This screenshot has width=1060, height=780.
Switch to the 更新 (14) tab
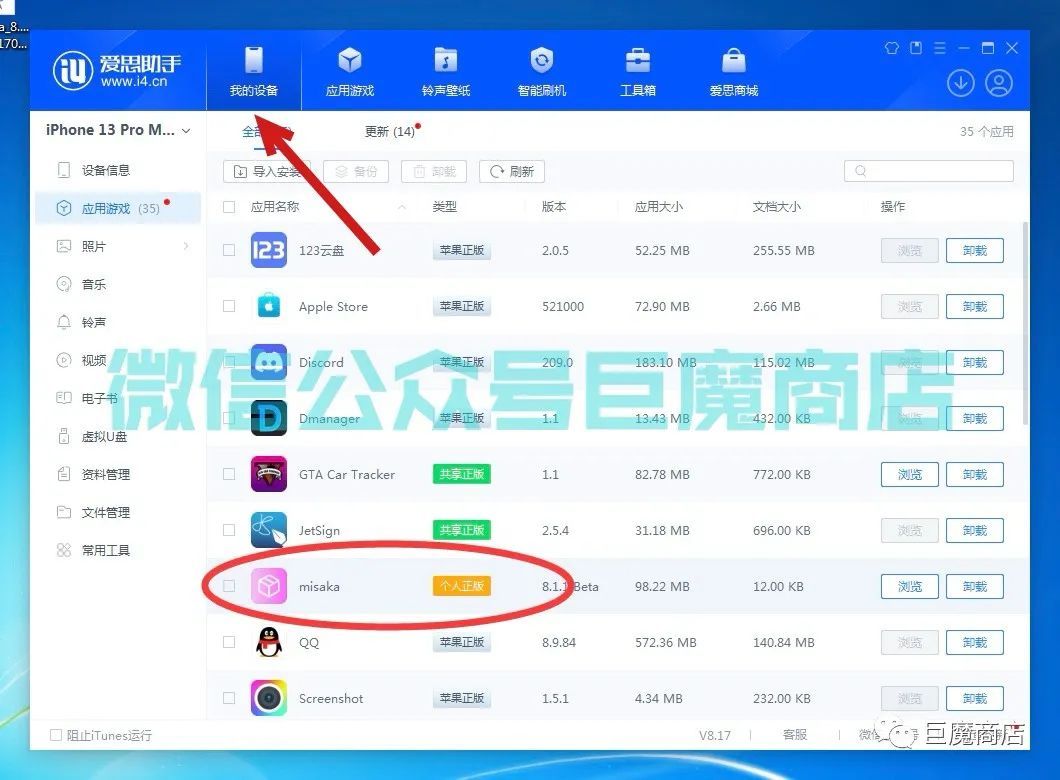(x=390, y=131)
